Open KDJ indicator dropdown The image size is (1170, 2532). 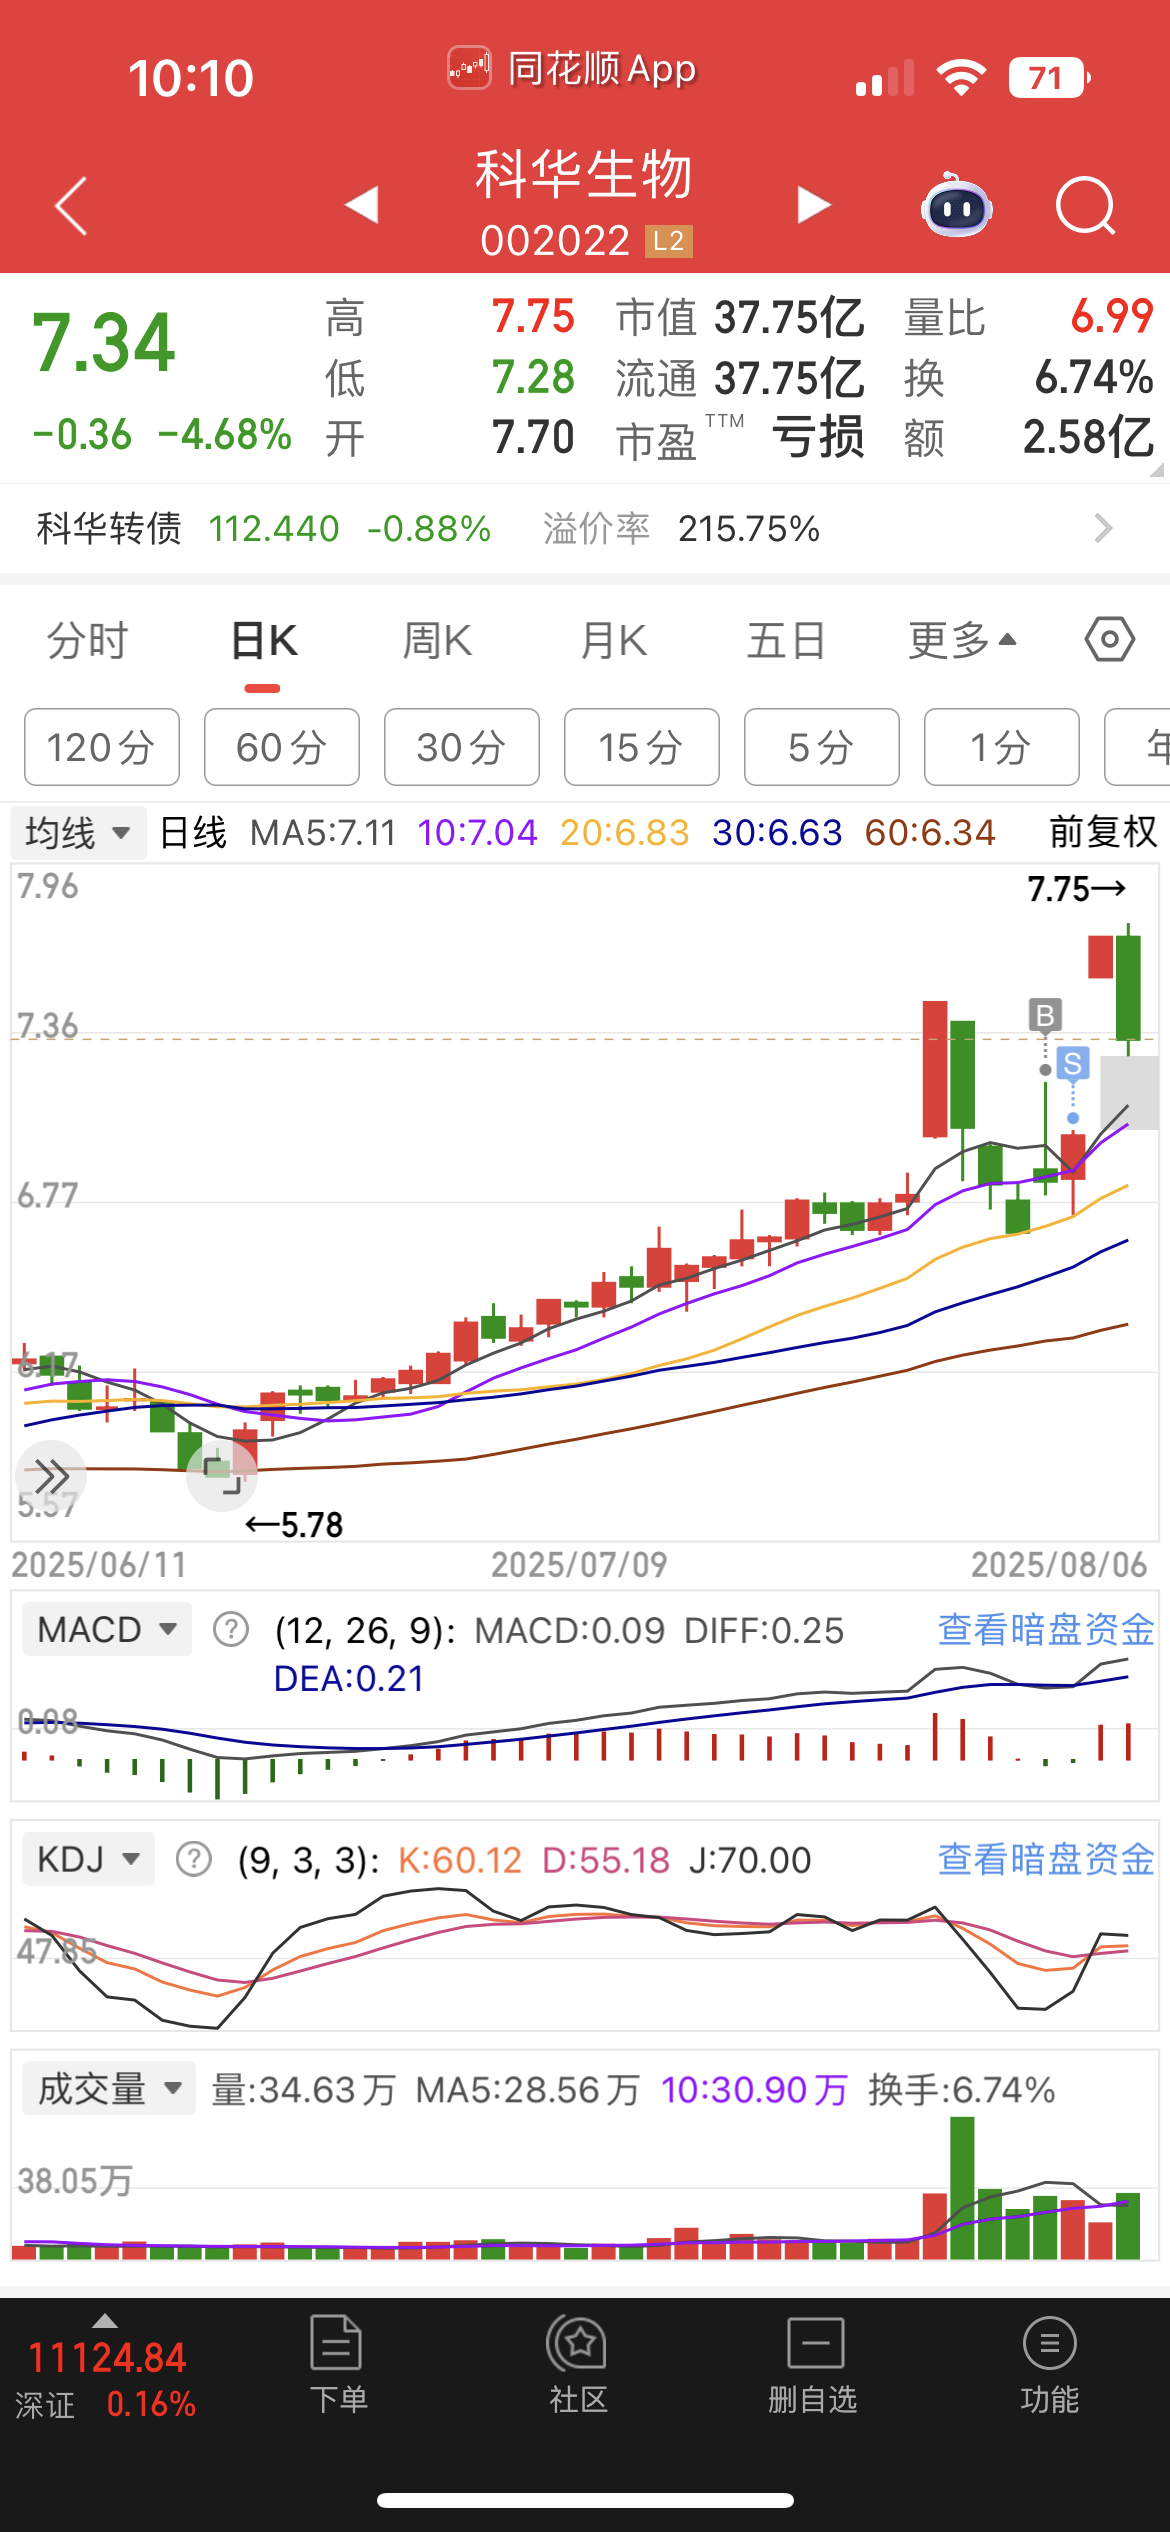pos(88,1860)
